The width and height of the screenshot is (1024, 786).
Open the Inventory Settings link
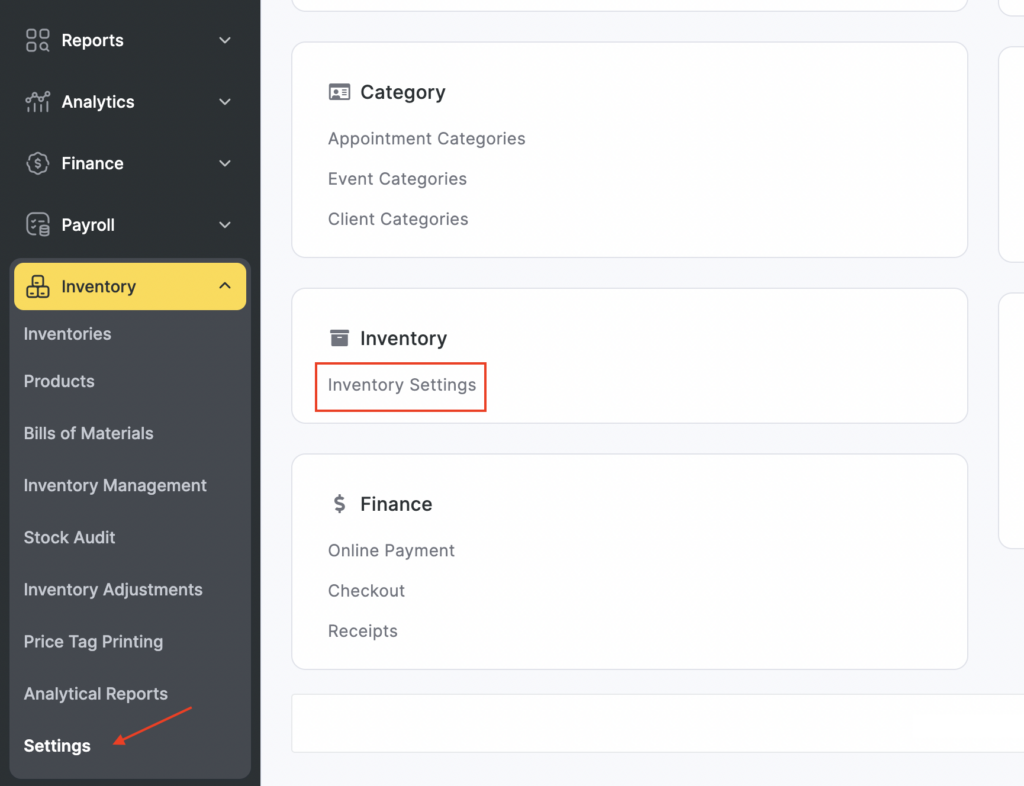[401, 385]
